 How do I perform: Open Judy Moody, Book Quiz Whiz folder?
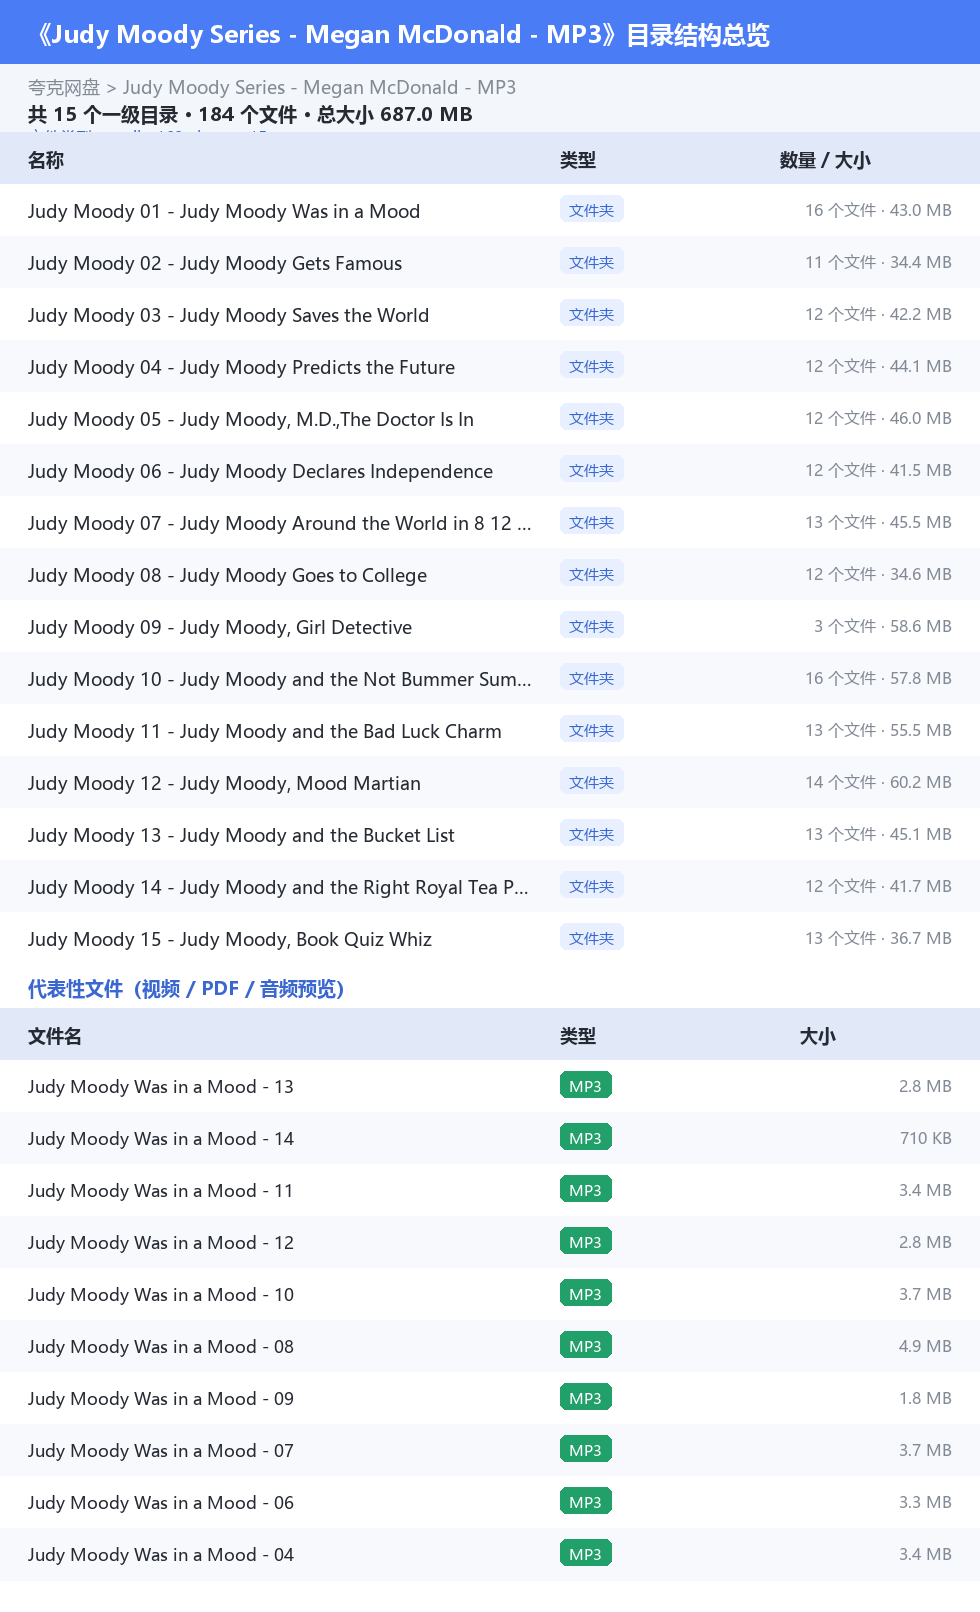[230, 939]
